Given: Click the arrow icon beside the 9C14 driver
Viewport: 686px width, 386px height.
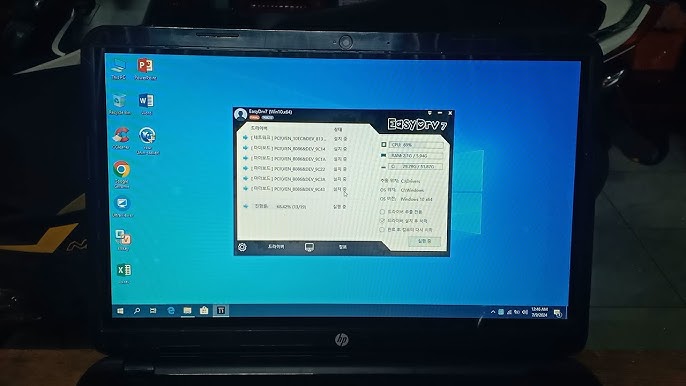Looking at the screenshot, I should click(245, 148).
